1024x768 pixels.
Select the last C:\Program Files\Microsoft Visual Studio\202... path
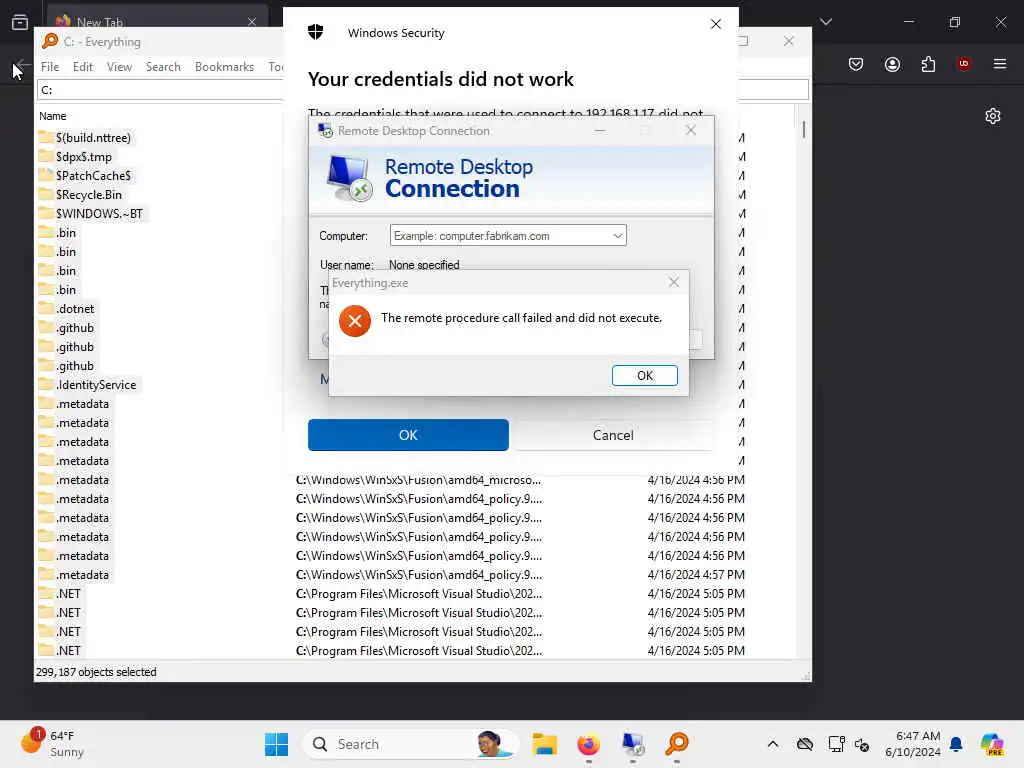419,651
